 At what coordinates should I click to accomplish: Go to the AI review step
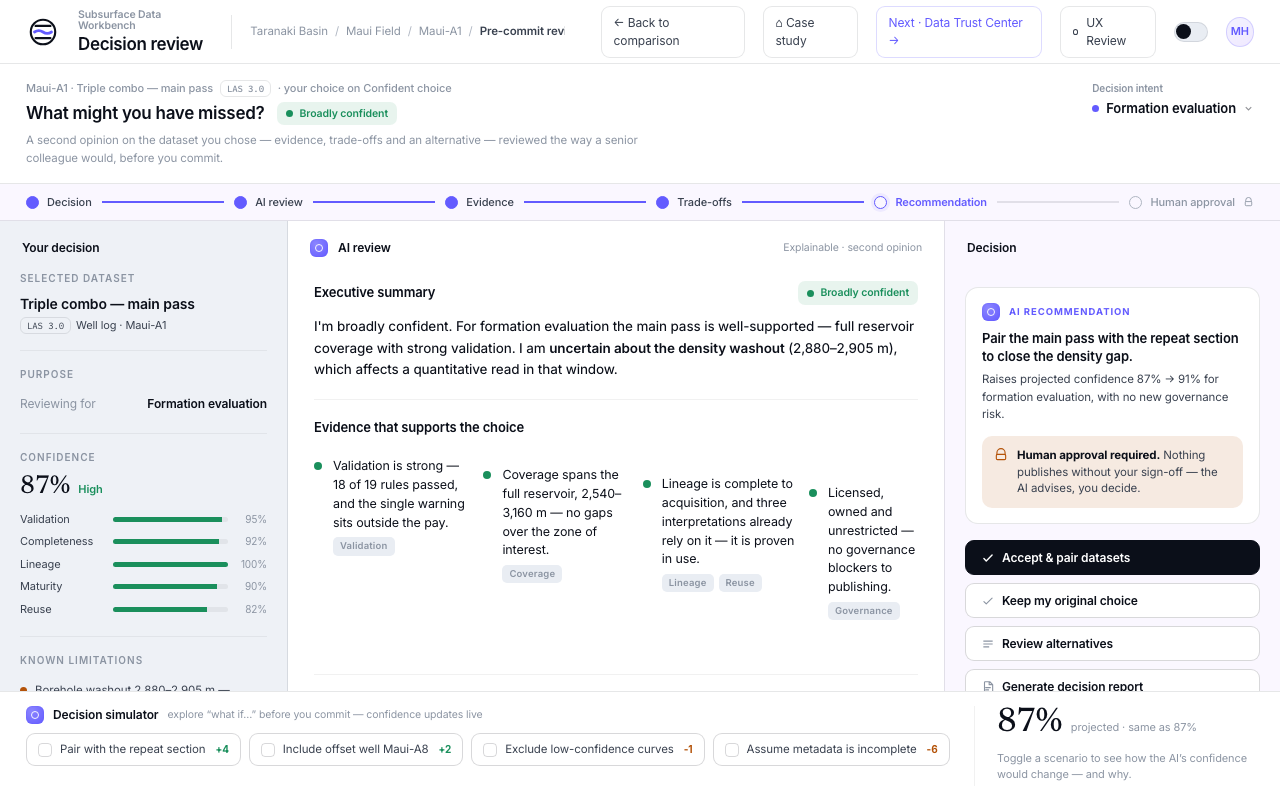(x=268, y=202)
